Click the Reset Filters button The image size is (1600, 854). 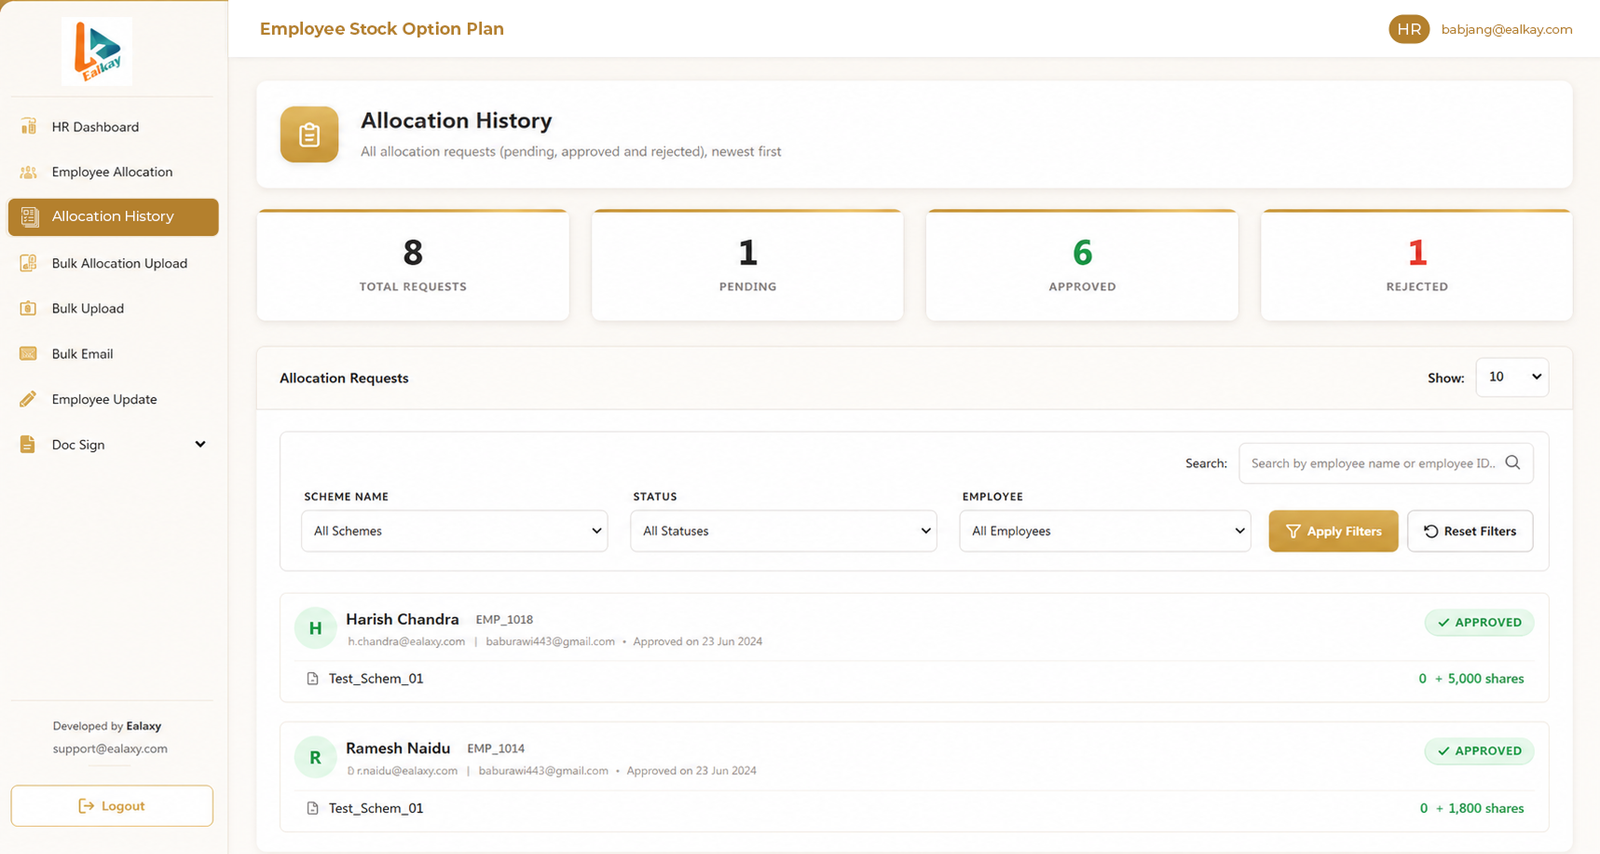coord(1470,531)
